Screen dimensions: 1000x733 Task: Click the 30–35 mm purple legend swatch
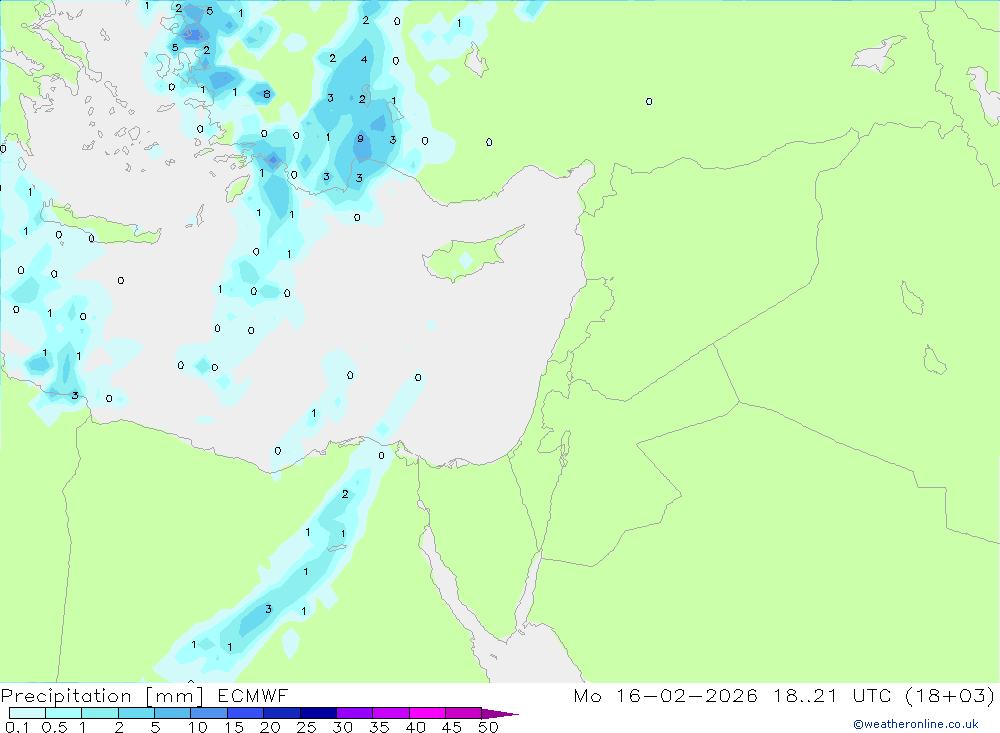point(354,713)
